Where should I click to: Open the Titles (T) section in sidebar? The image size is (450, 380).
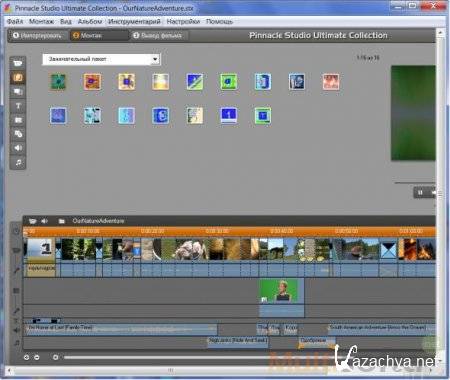(18, 106)
